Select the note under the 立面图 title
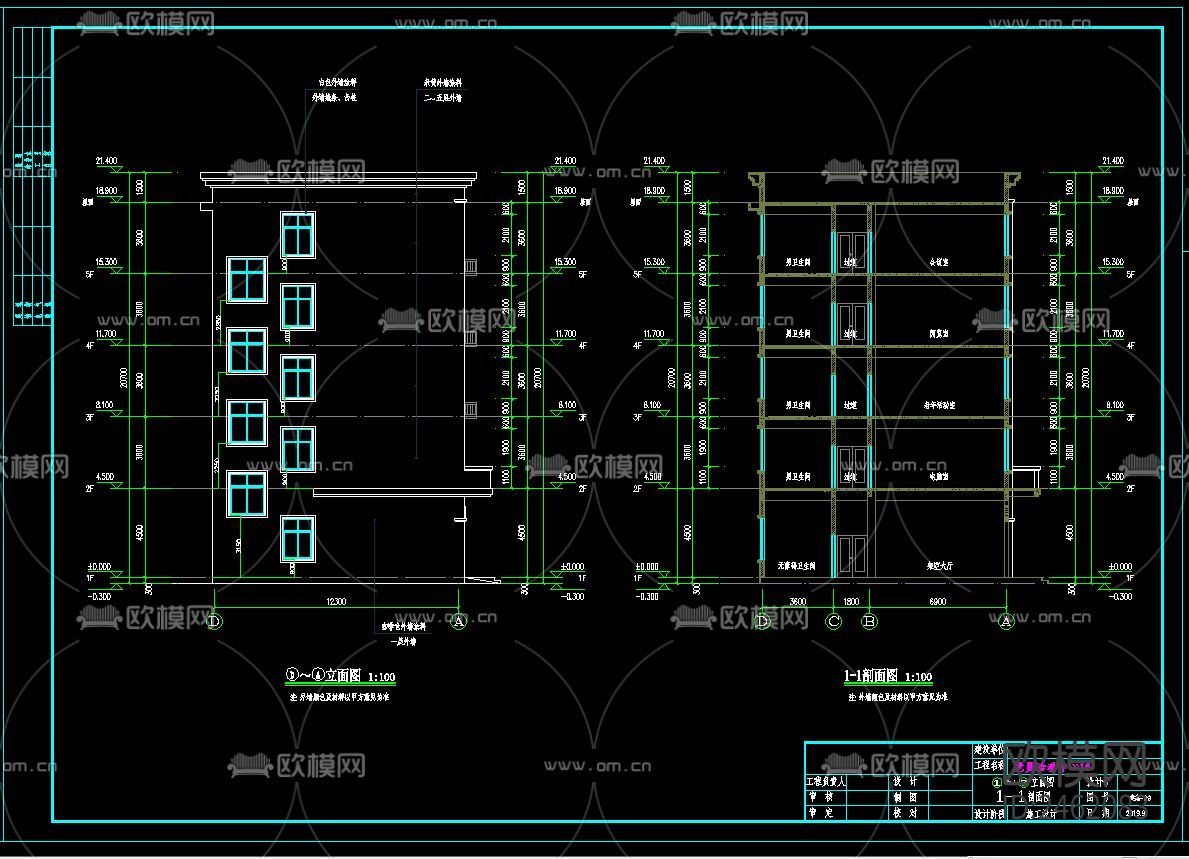 coord(339,697)
